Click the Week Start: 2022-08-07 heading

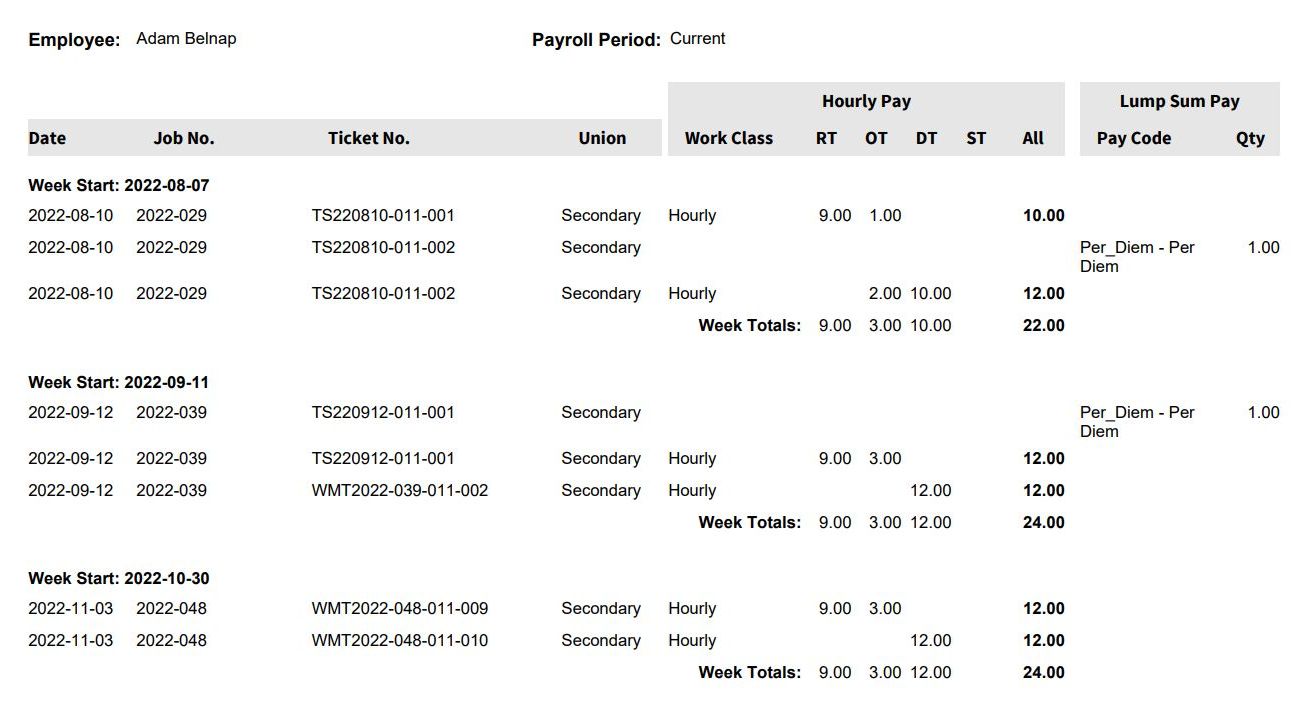pos(118,185)
